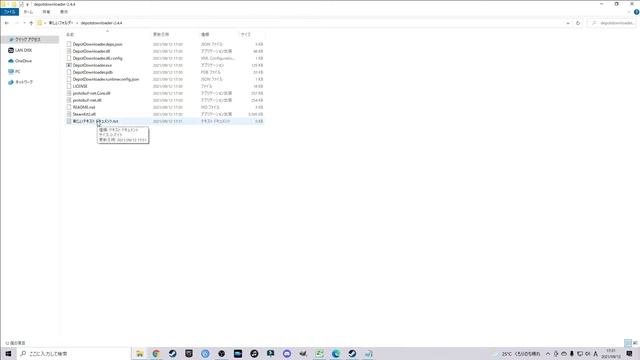Select PC in the navigation pane
This screenshot has width=640, height=360.
click(x=14, y=71)
